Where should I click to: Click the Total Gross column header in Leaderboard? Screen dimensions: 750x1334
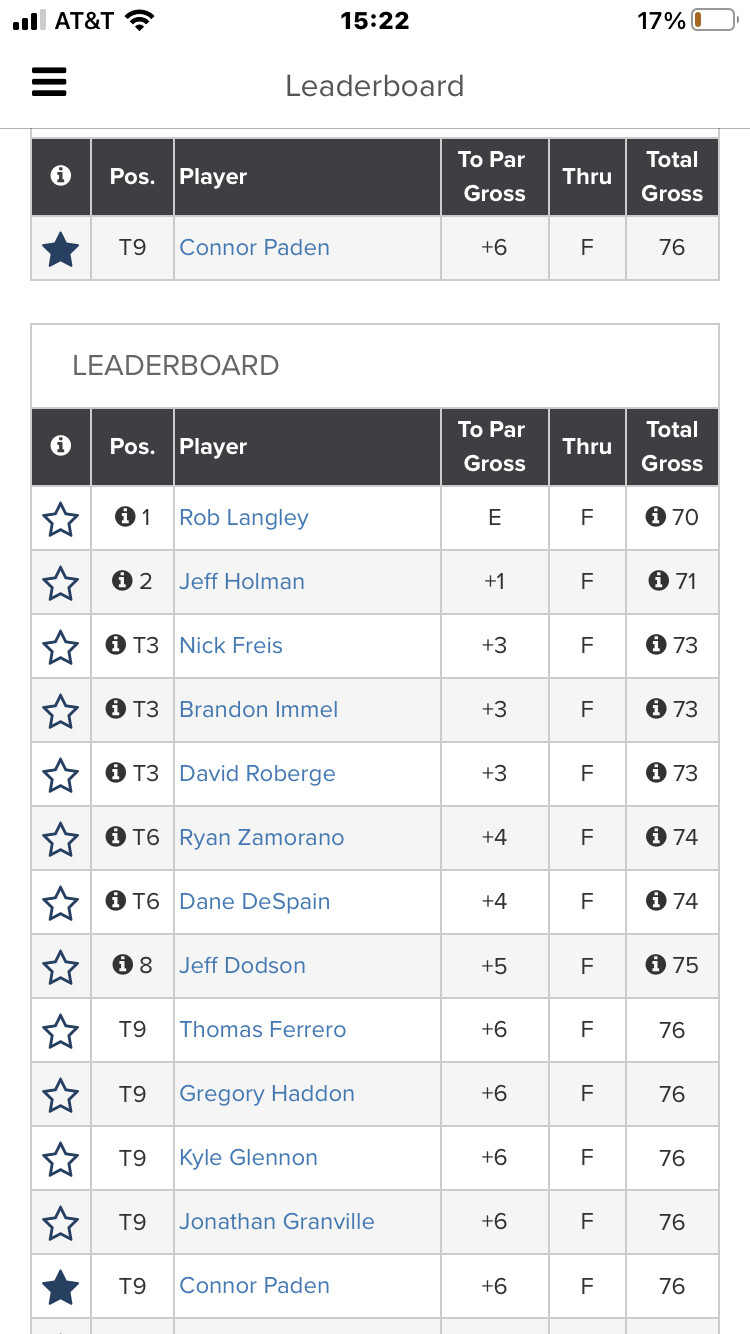(672, 446)
